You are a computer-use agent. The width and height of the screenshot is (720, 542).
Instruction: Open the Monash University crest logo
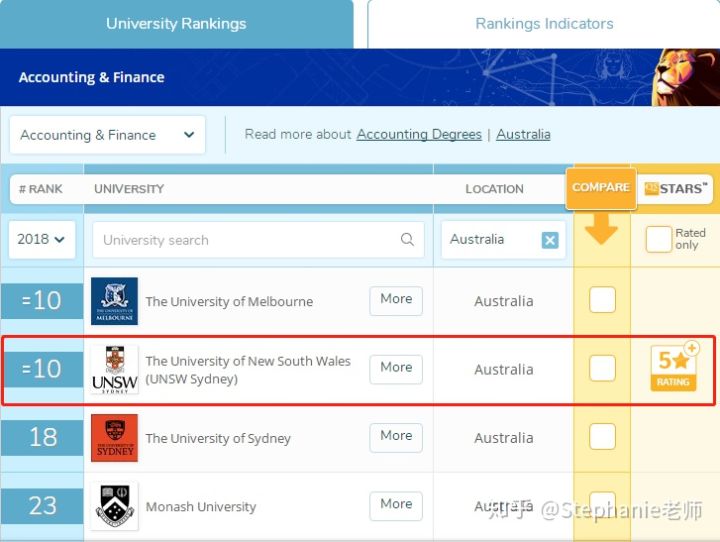114,506
